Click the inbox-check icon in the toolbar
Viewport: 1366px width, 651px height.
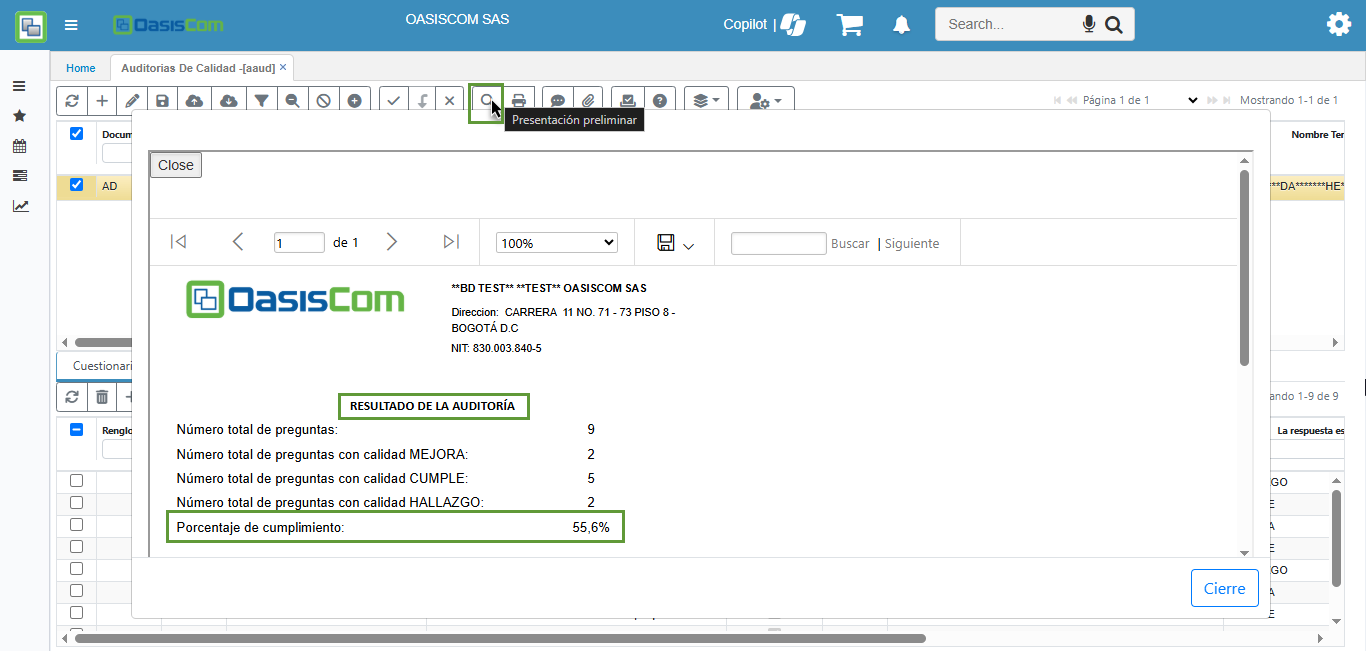[628, 100]
